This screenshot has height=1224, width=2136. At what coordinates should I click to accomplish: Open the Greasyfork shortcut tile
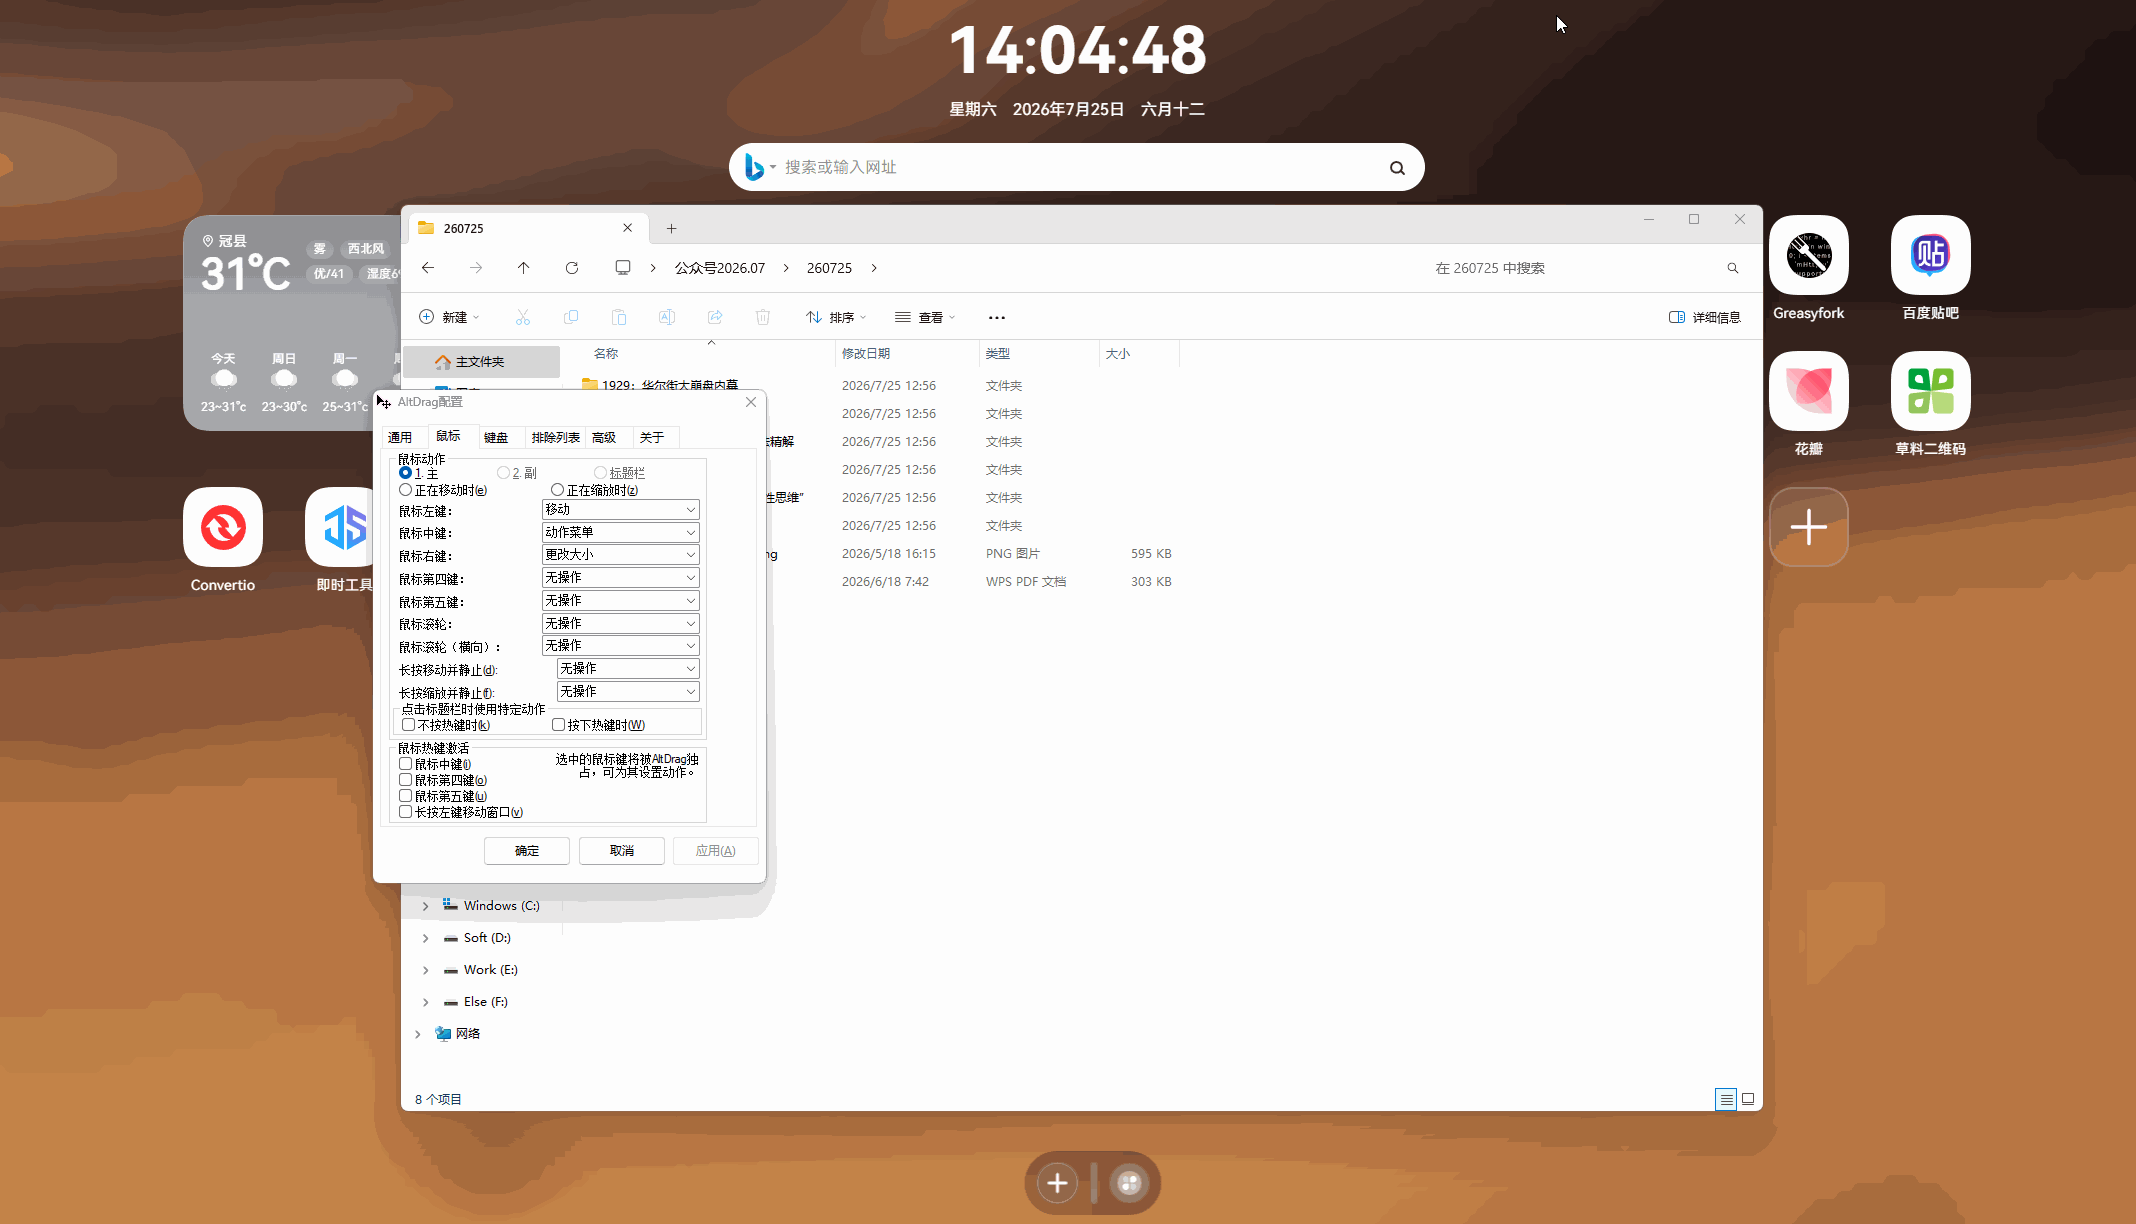pyautogui.click(x=1809, y=256)
